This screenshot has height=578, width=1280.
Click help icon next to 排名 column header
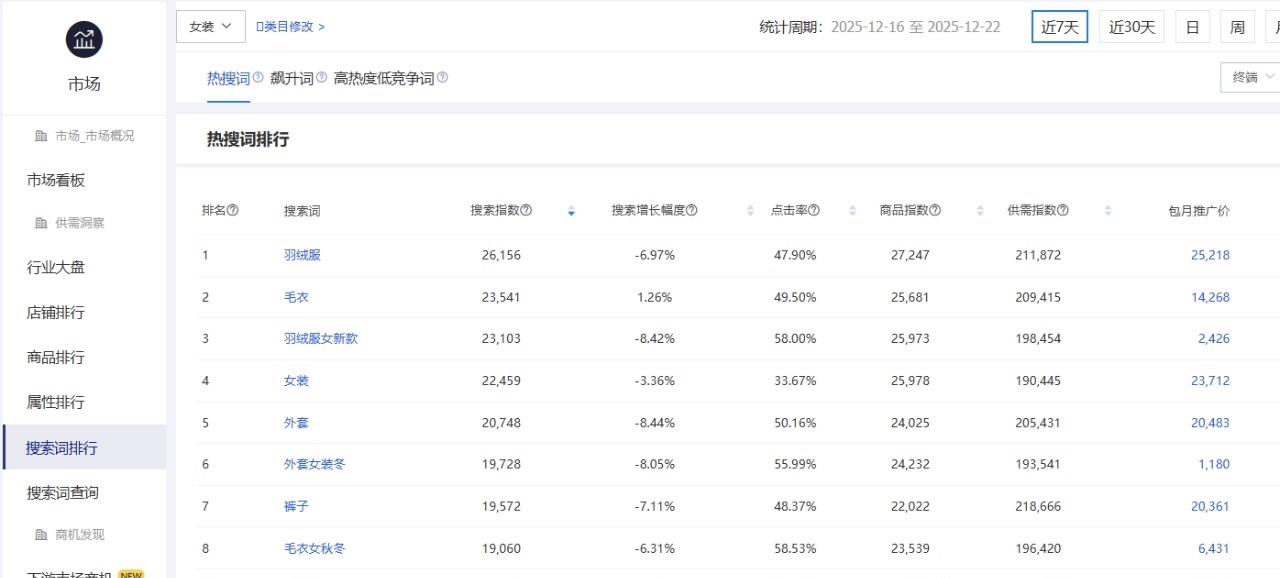[x=233, y=210]
